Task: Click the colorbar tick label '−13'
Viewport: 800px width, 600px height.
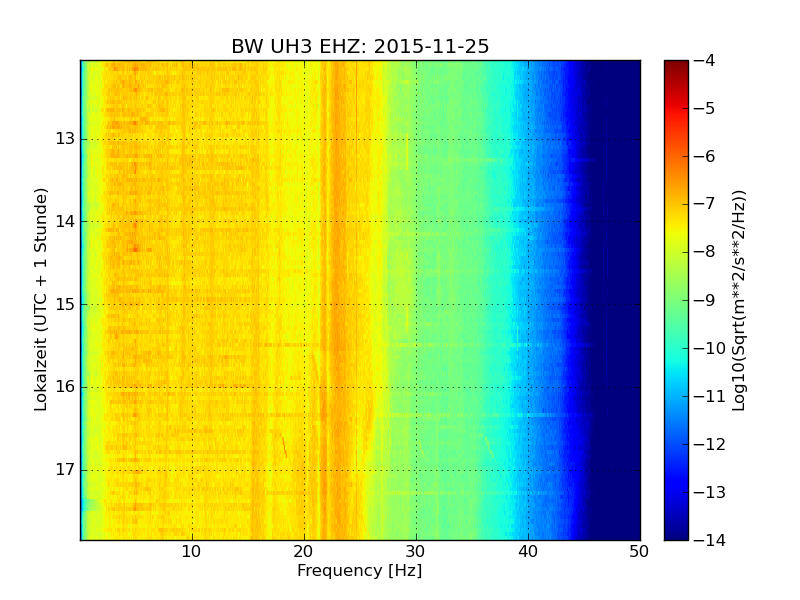Action: click(710, 492)
